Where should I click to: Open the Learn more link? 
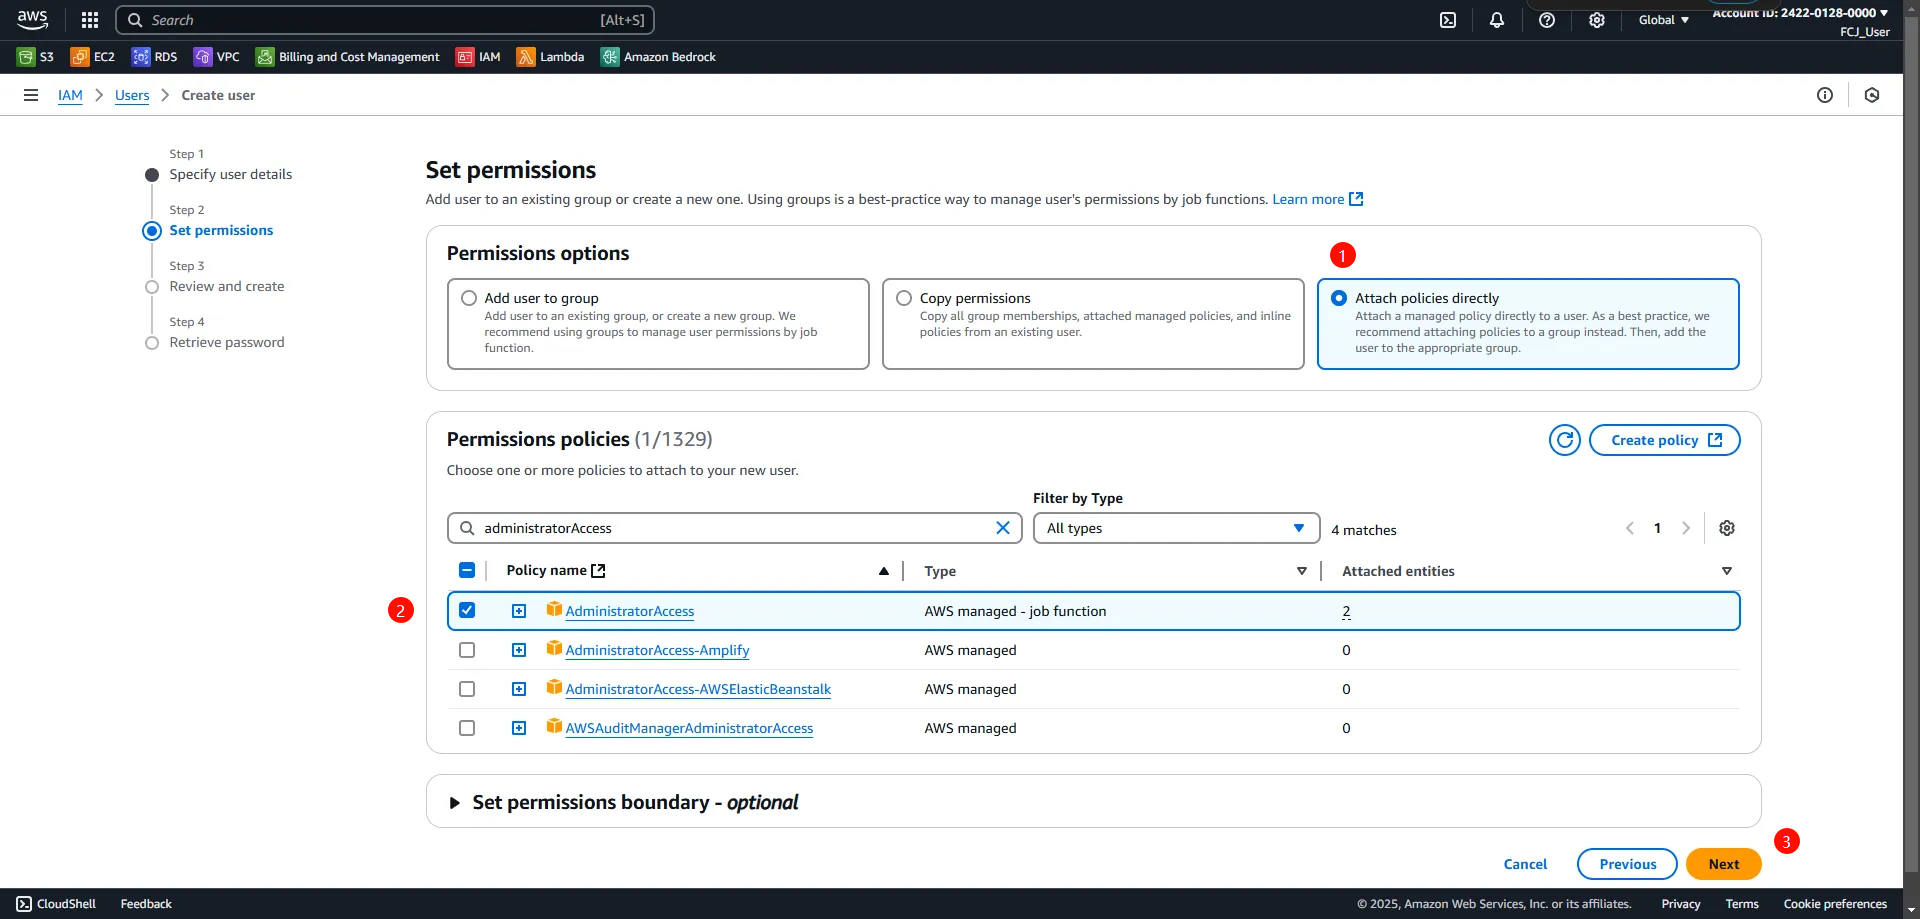(1317, 199)
